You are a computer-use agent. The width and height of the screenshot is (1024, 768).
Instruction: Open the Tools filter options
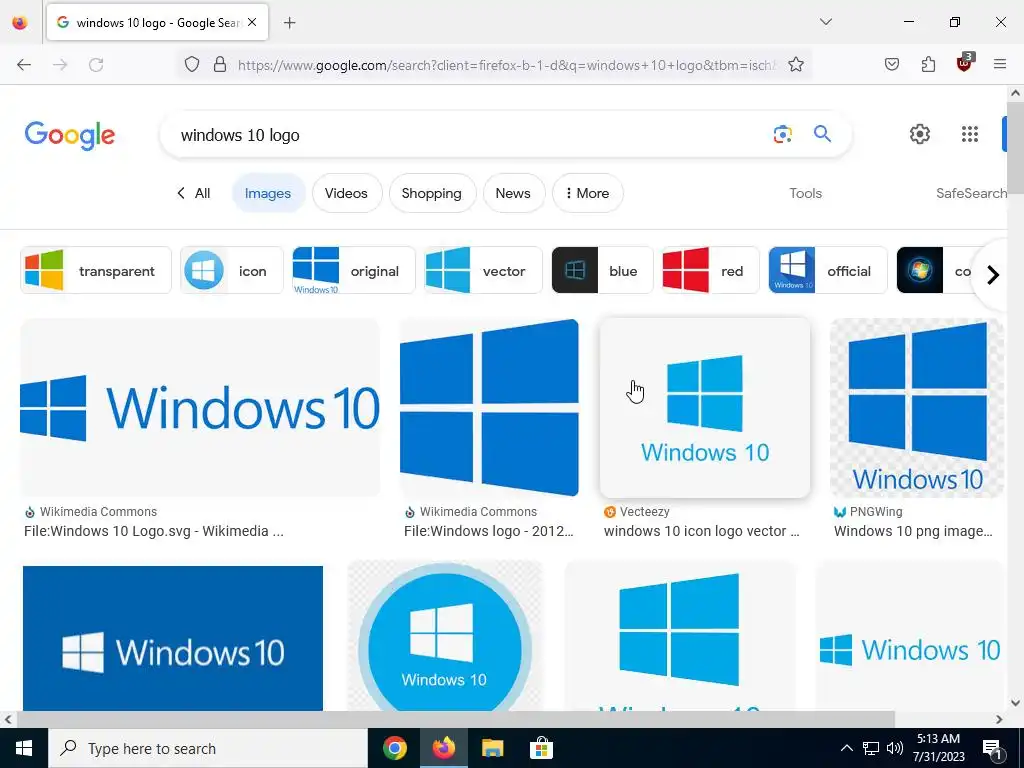(805, 193)
